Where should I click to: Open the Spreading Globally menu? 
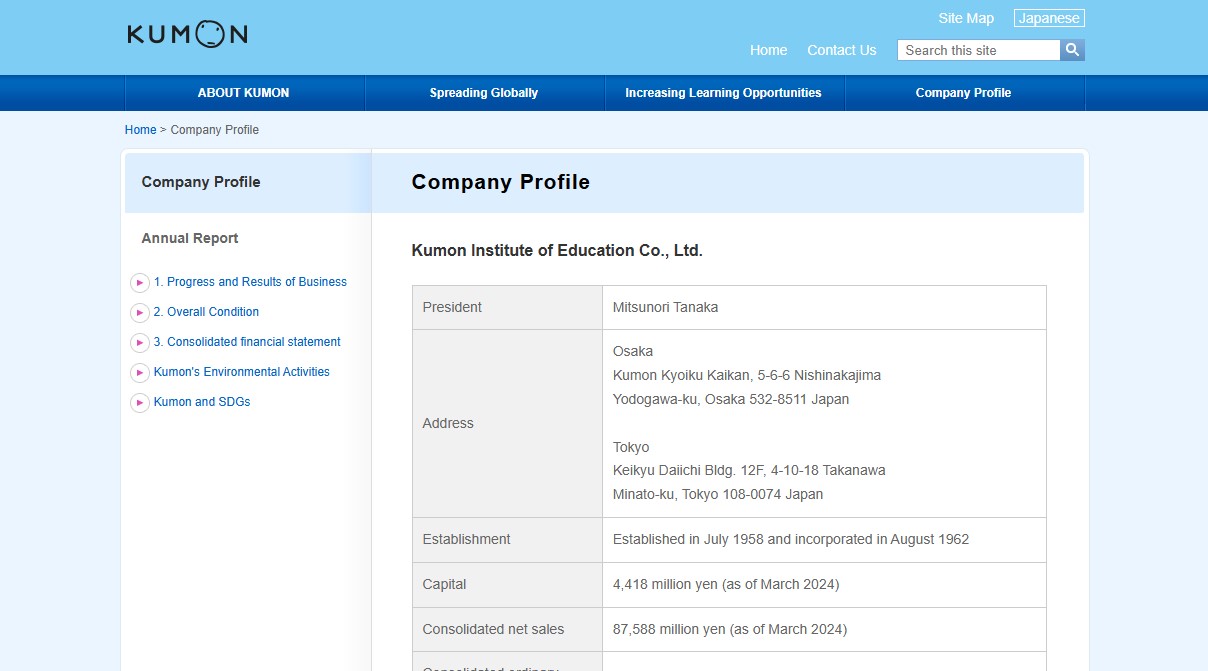[x=484, y=93]
